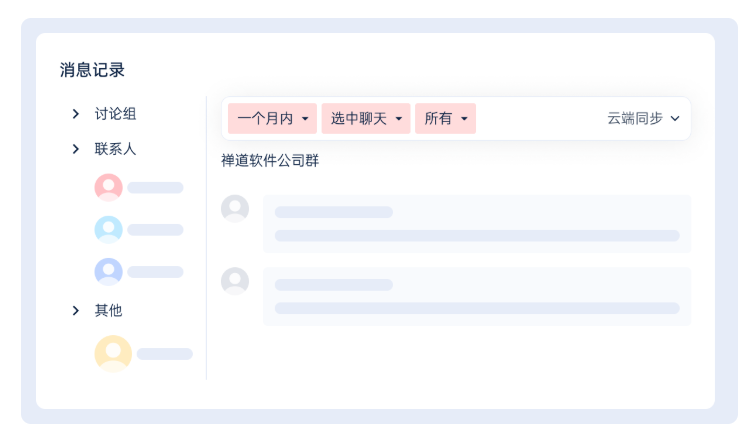Select the purple-blue contact avatar

(109, 272)
